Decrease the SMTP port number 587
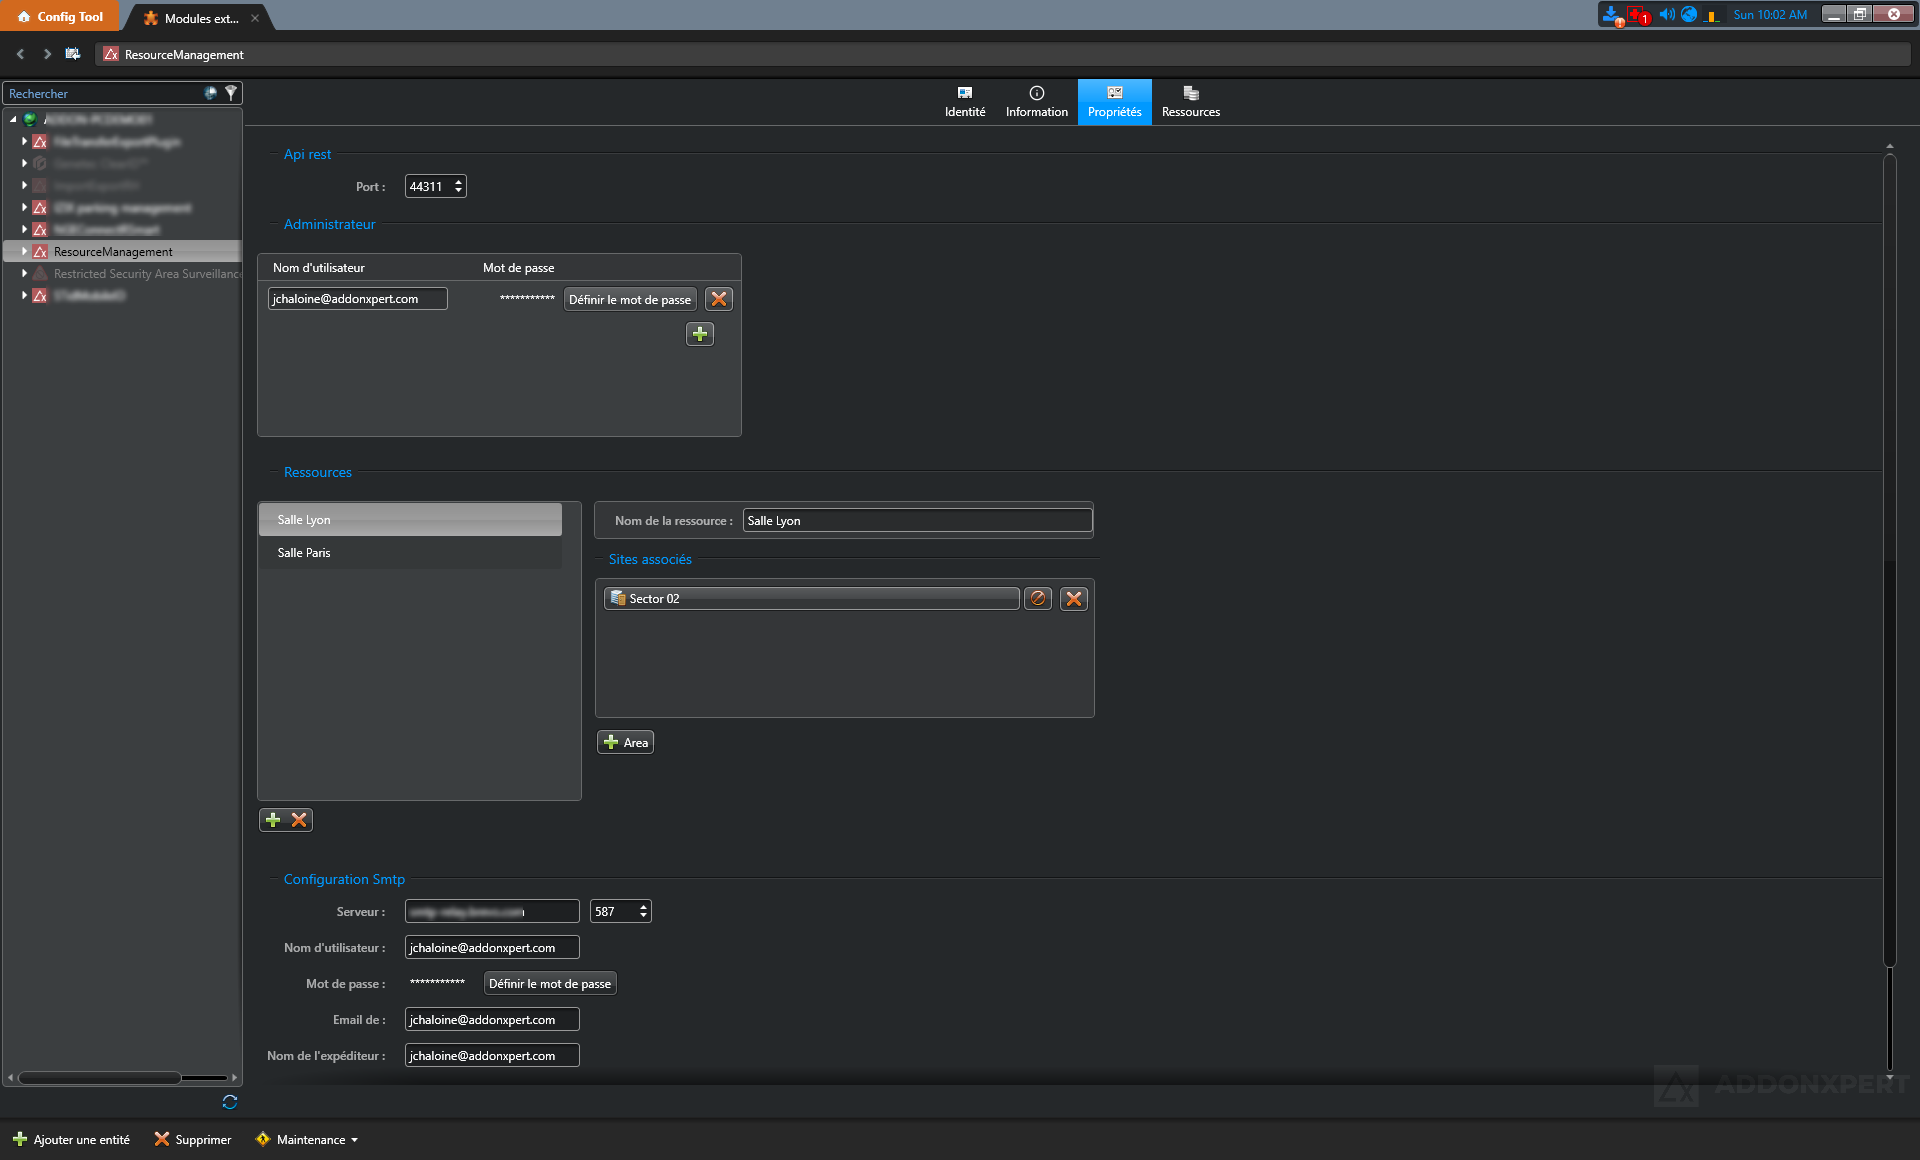Viewport: 1920px width, 1160px height. coord(643,916)
